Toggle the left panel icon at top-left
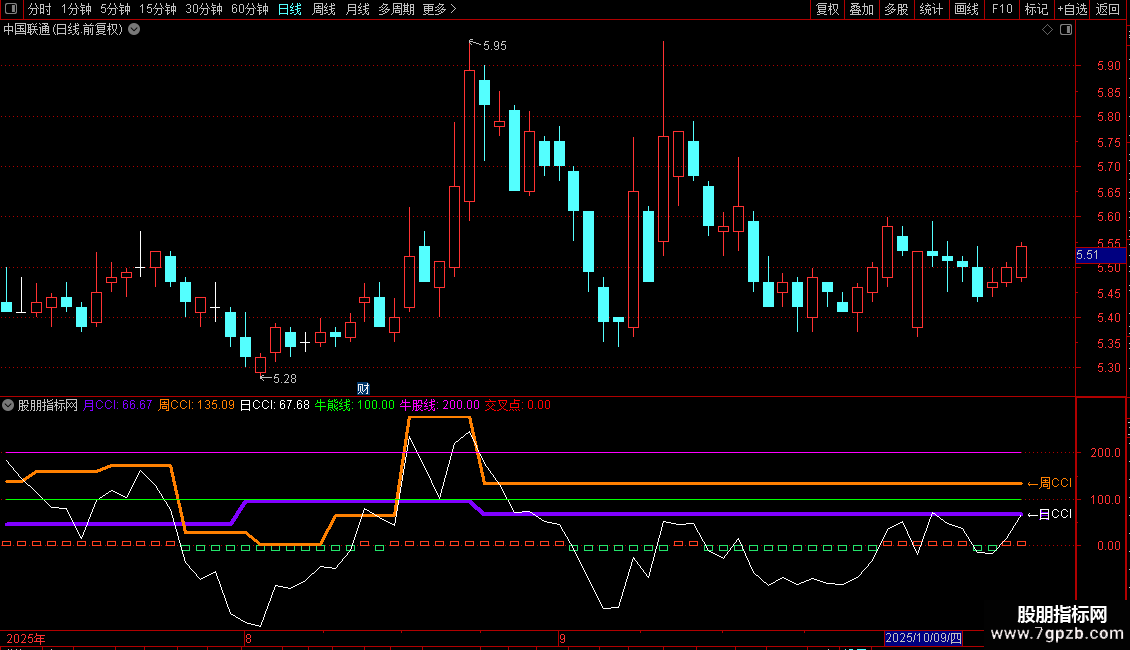 pyautogui.click(x=11, y=9)
